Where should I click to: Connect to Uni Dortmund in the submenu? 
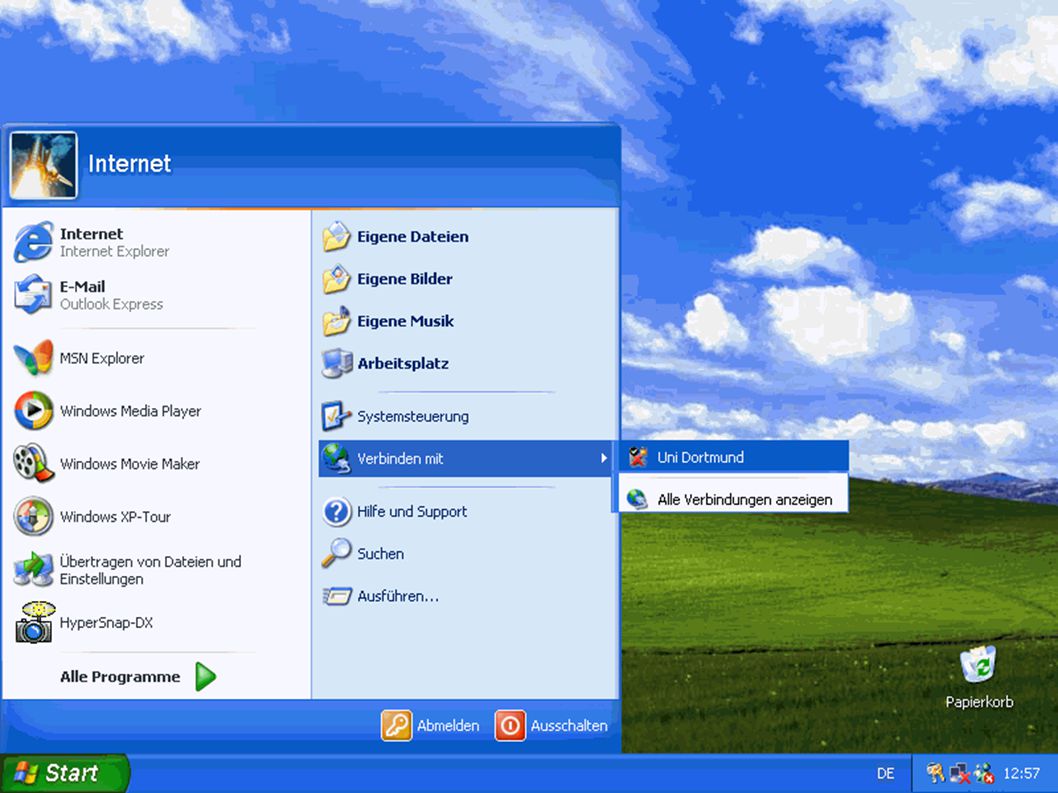pos(733,457)
